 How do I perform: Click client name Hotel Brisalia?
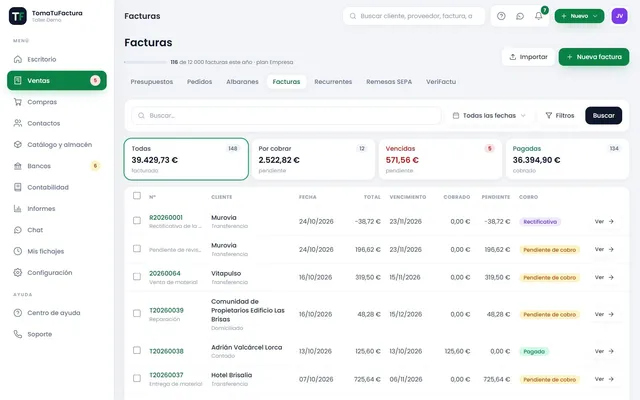click(231, 375)
